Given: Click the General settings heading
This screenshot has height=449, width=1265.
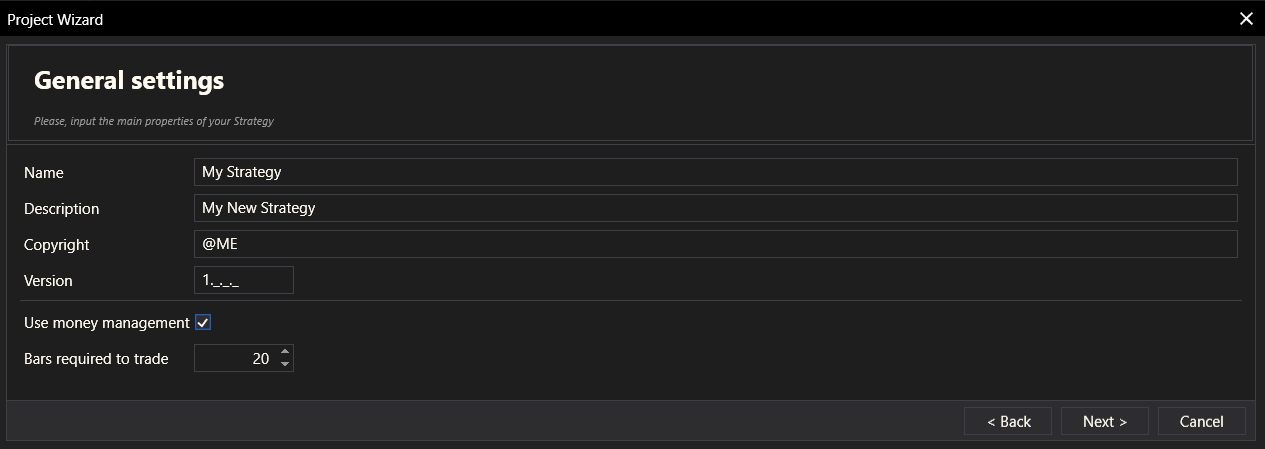Looking at the screenshot, I should (129, 80).
